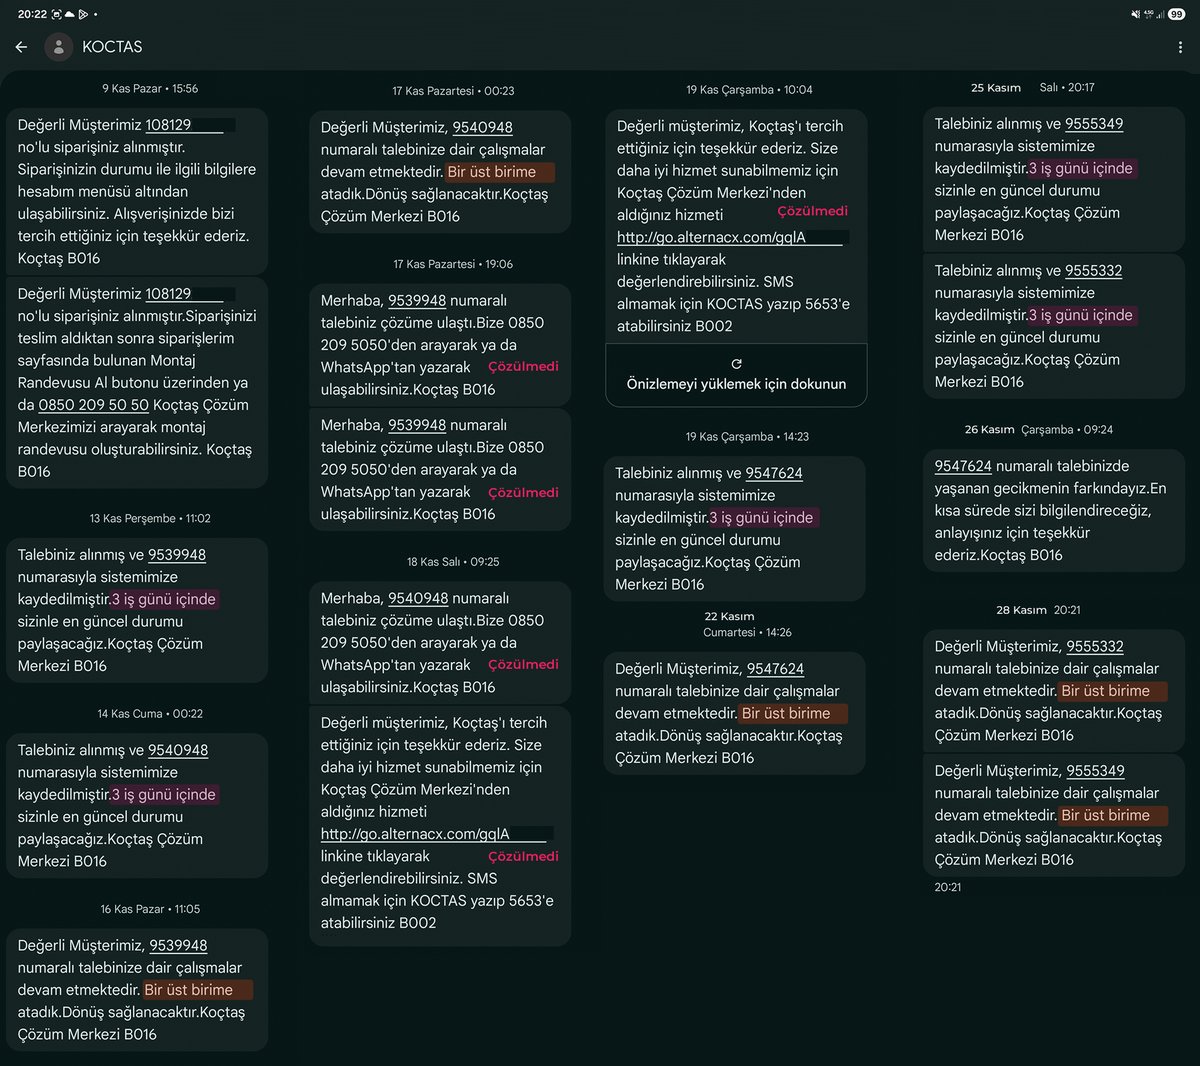Tap timestamp '26 Kasım Çarşamba • 09:24'
Screen dimensions: 1200x1066
tap(1039, 430)
